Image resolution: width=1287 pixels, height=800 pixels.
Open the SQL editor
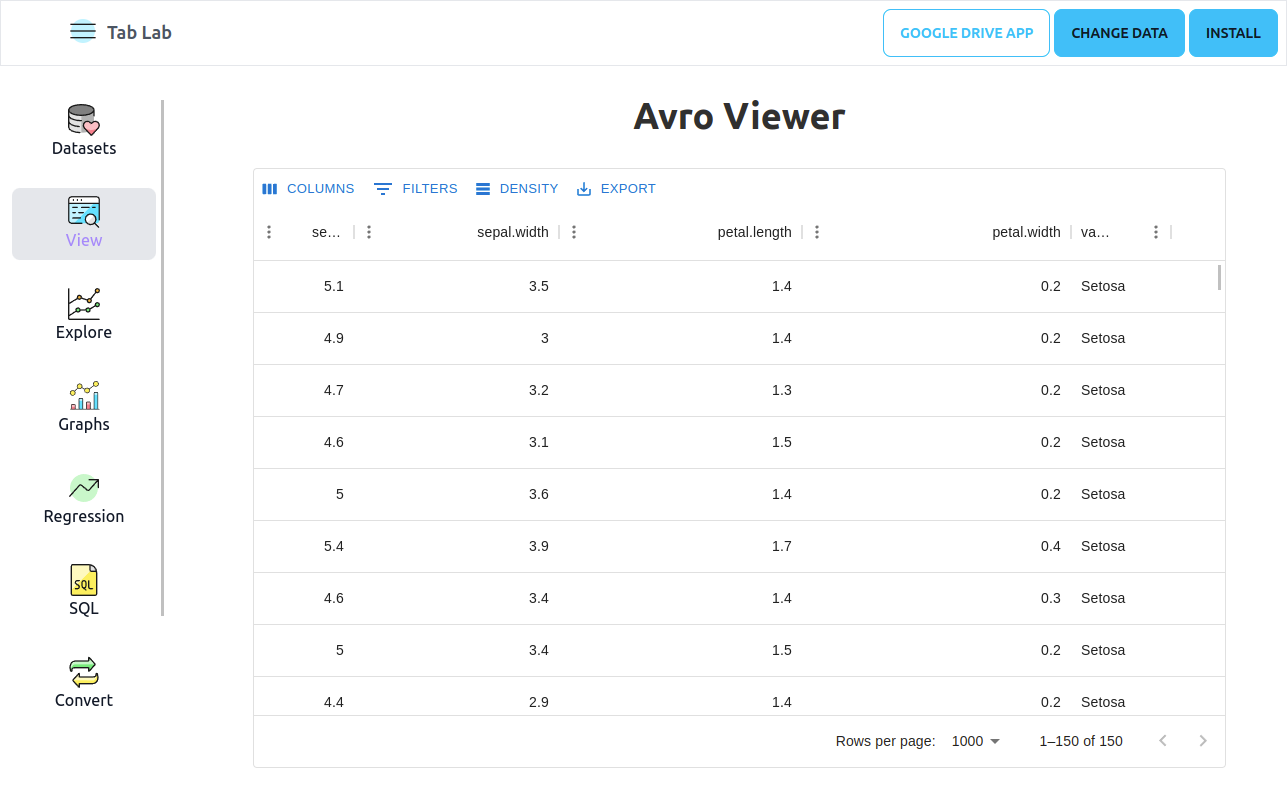tap(83, 588)
